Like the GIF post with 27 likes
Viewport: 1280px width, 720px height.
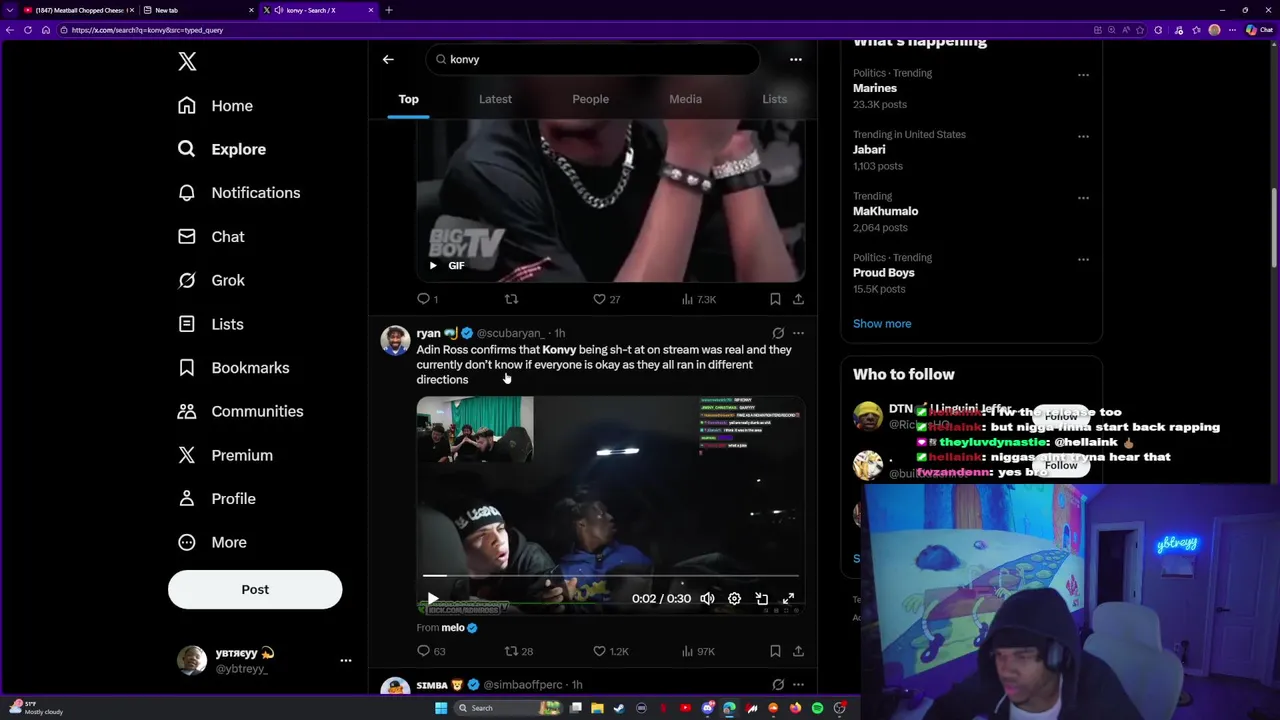606,299
